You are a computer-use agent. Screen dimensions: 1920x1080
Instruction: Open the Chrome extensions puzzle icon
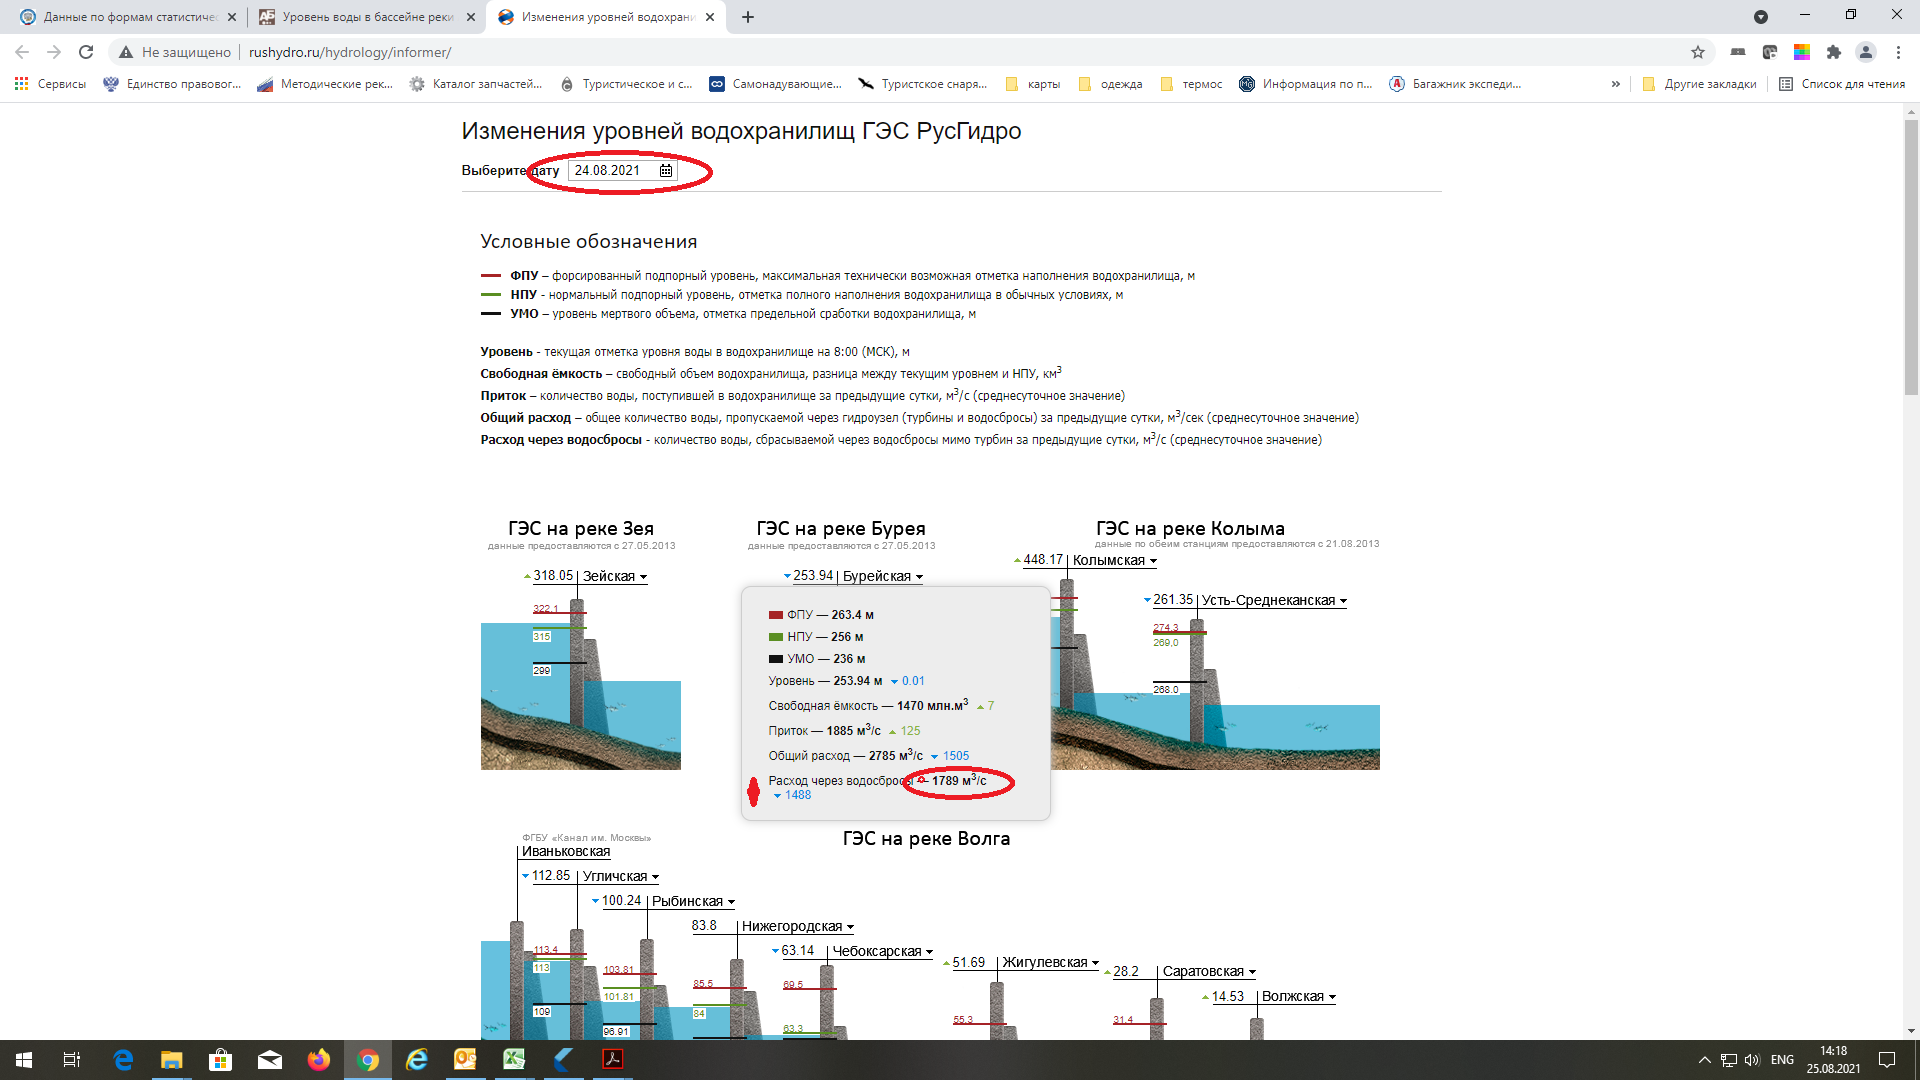pos(1833,52)
